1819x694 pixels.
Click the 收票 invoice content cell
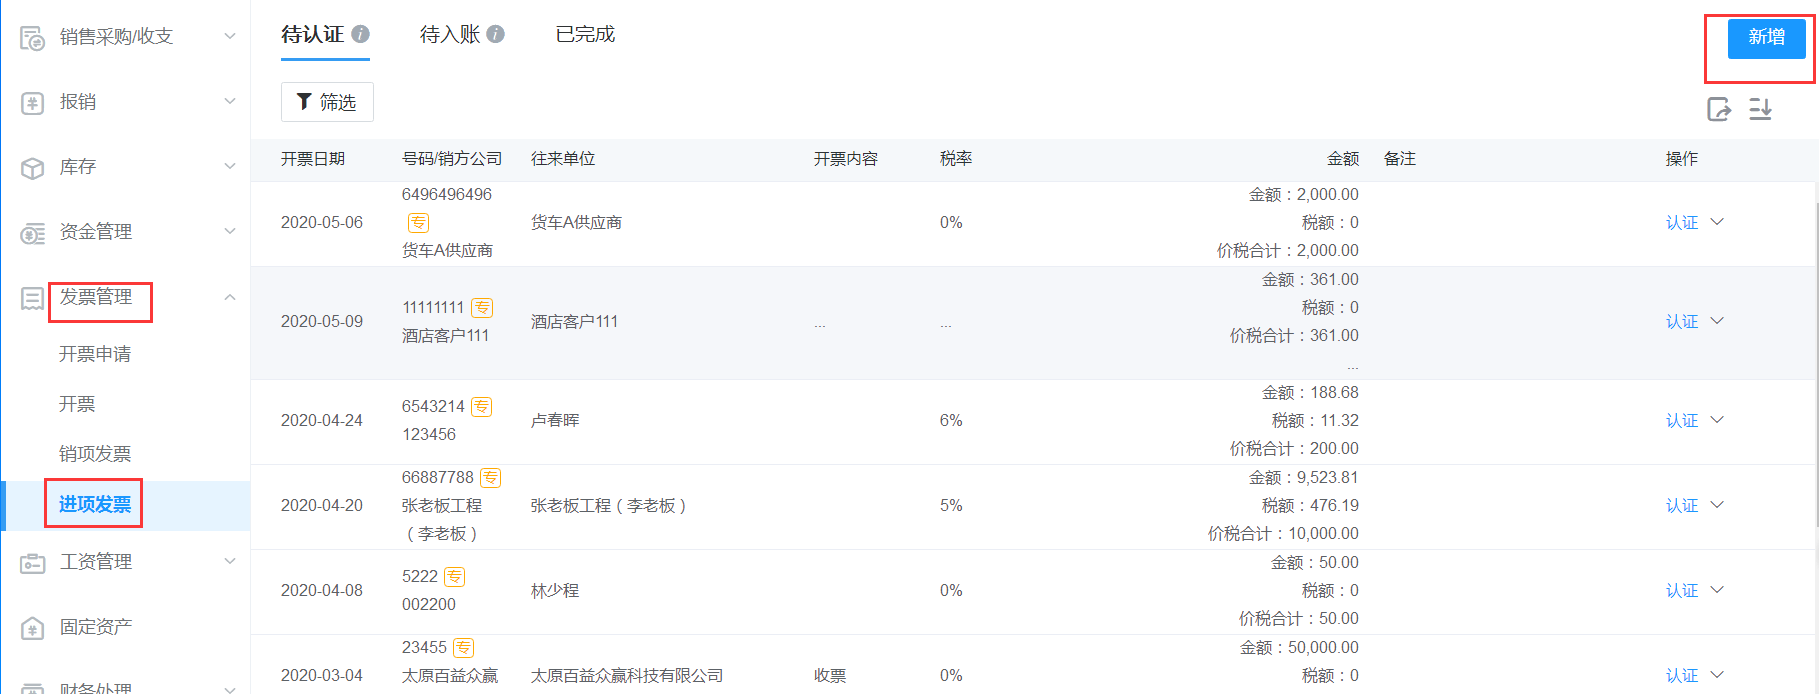pos(830,676)
